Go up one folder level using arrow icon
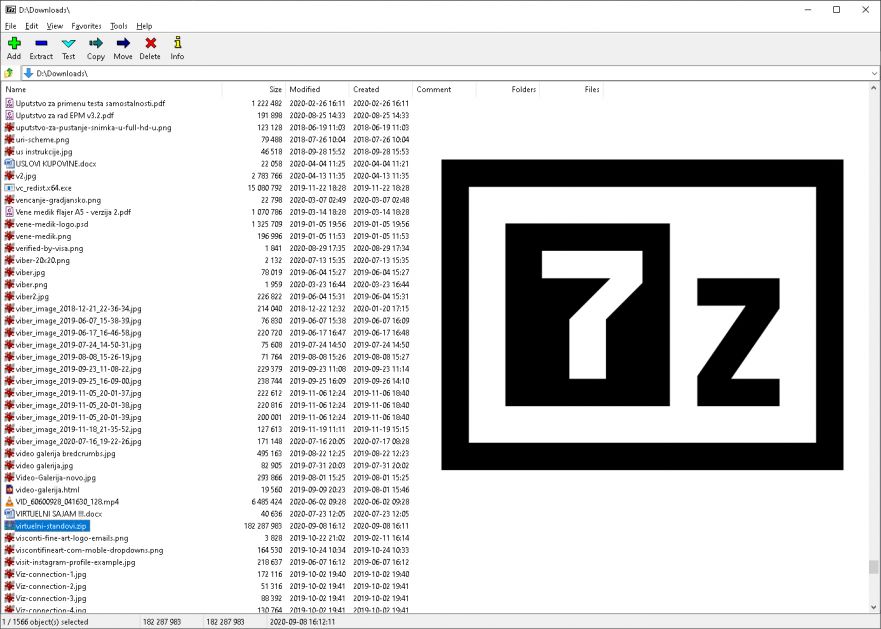This screenshot has height=629, width=881. click(x=9, y=73)
